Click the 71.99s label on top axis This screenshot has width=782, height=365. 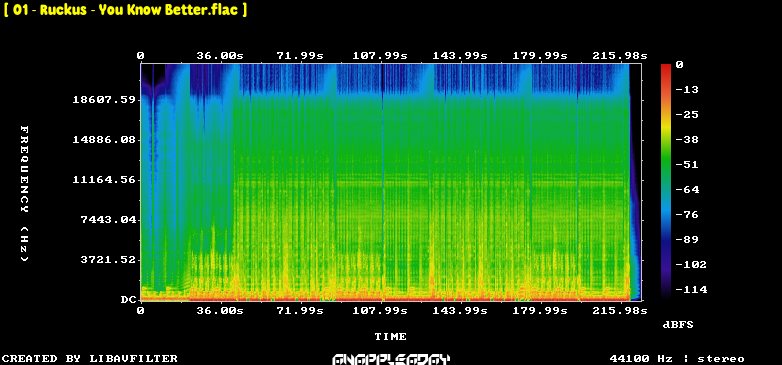point(300,56)
